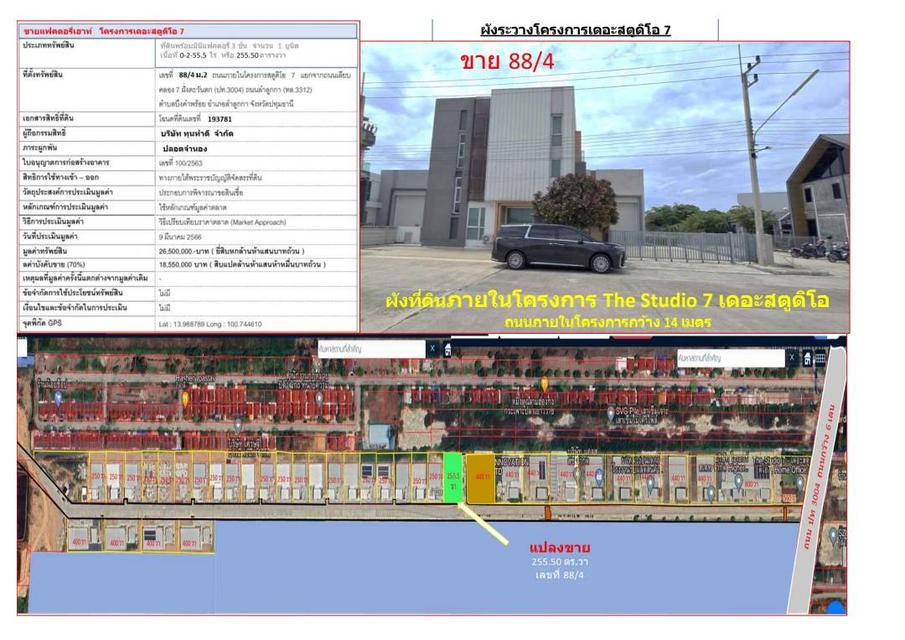The width and height of the screenshot is (905, 640).
Task: Open the building photo labeled ขาย 88/4
Action: pyautogui.click(x=605, y=186)
